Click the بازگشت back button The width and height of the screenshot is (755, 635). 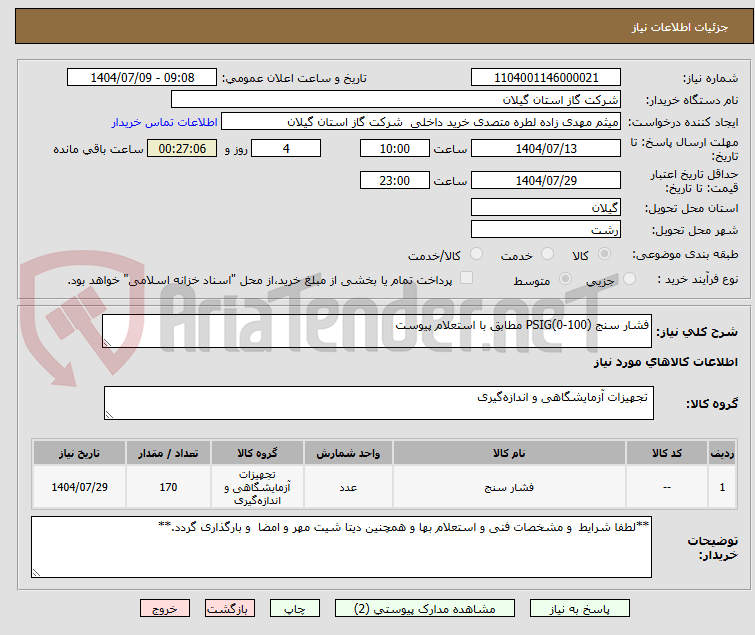point(230,609)
